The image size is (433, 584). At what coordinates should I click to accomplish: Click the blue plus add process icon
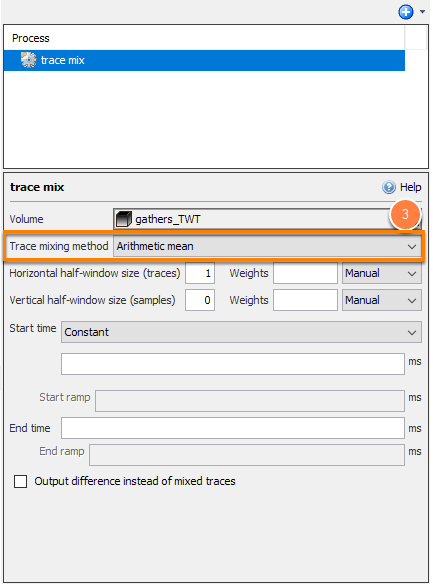[x=405, y=12]
